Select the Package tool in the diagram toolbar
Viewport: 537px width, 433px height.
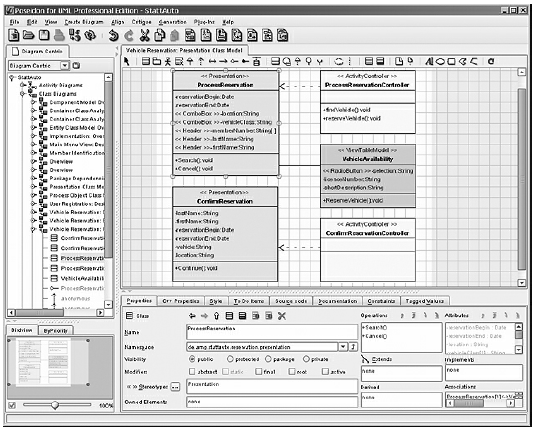(x=157, y=61)
